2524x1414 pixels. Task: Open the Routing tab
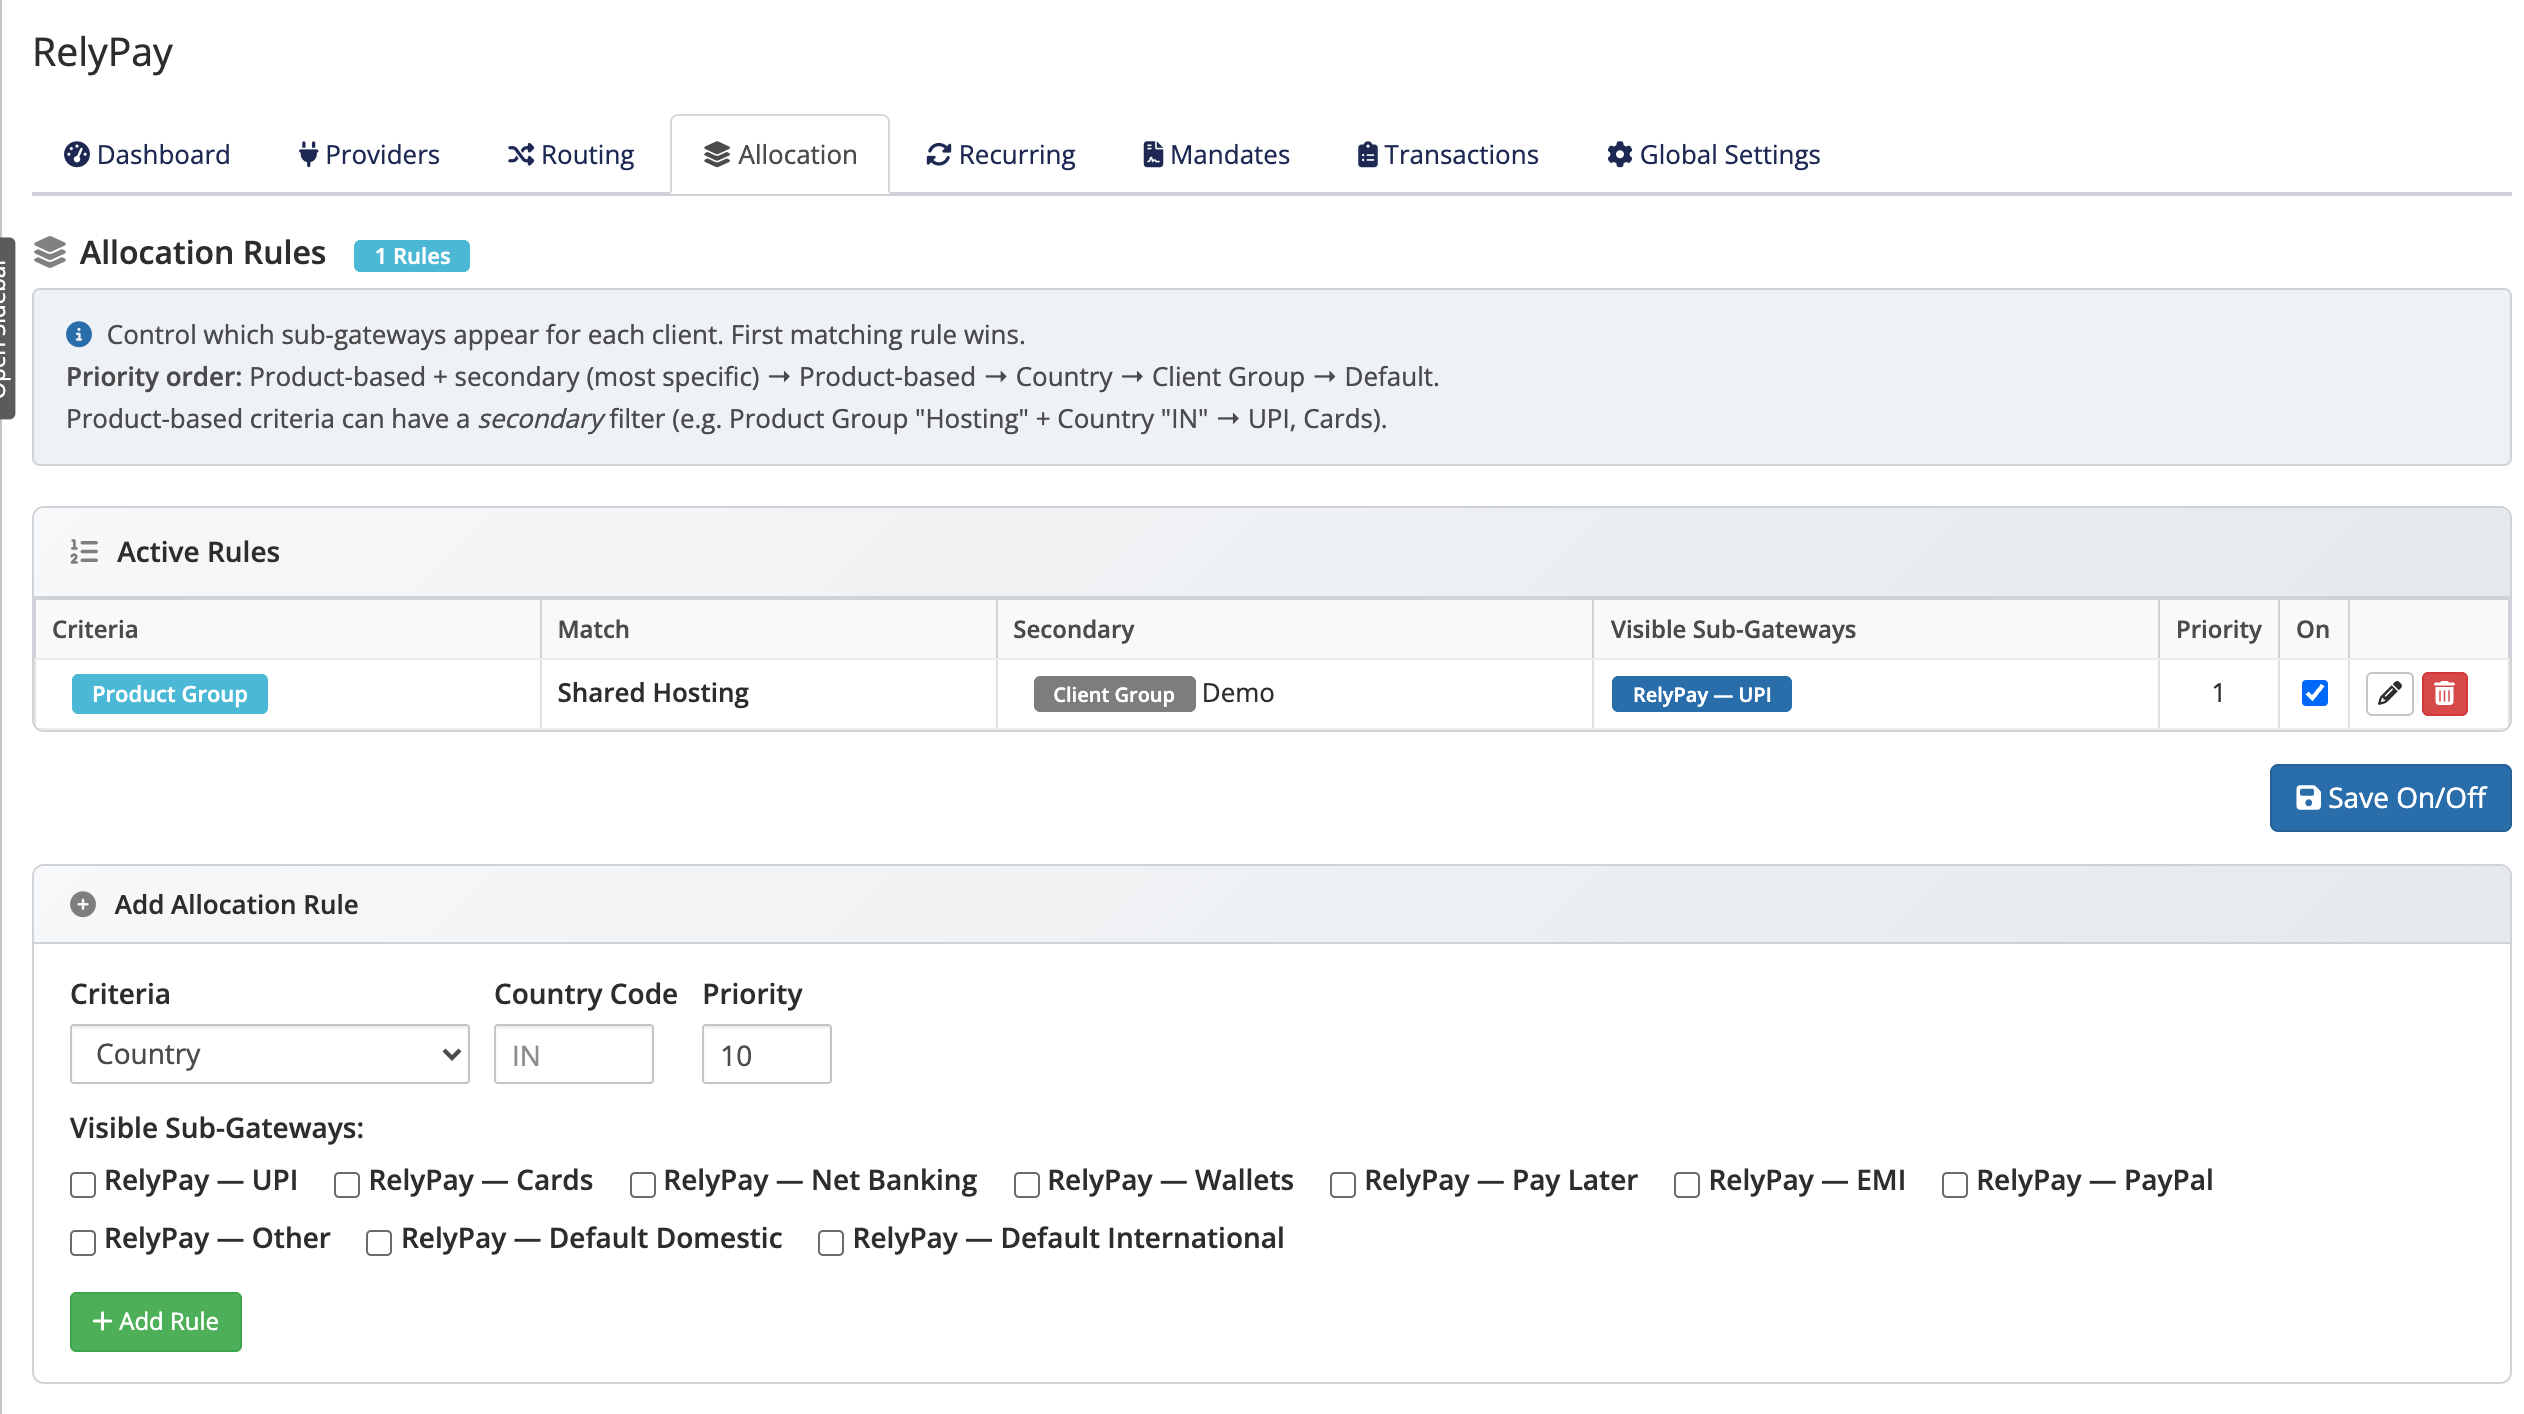pyautogui.click(x=571, y=154)
